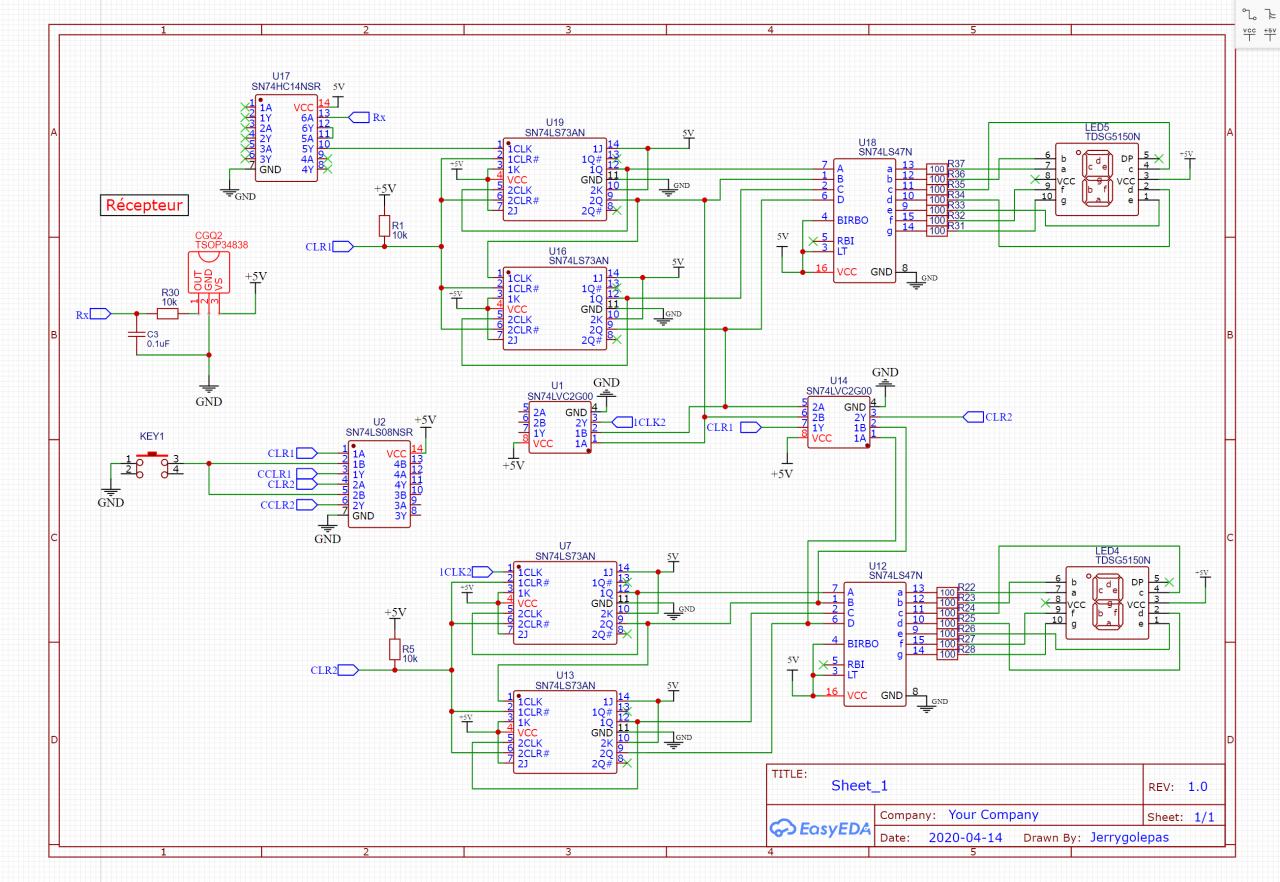This screenshot has width=1280, height=882.
Task: Click the SN74LS08NSR part name
Action: pos(379,432)
